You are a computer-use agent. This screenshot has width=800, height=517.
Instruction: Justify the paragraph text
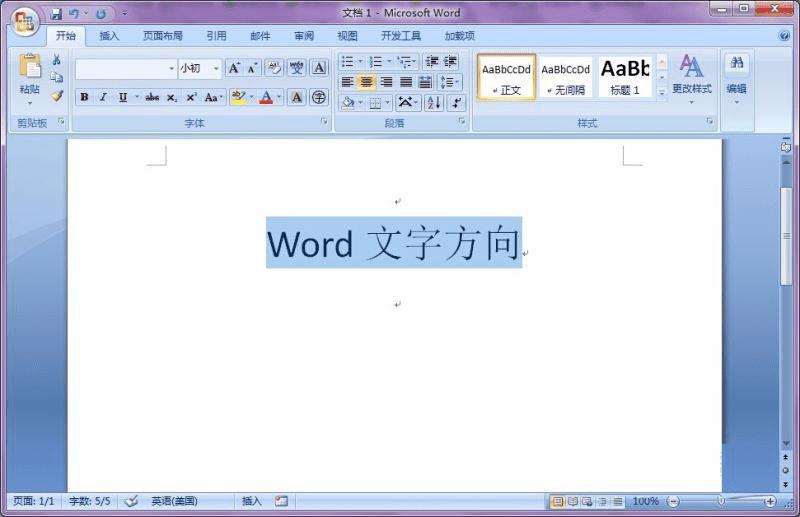tap(406, 82)
